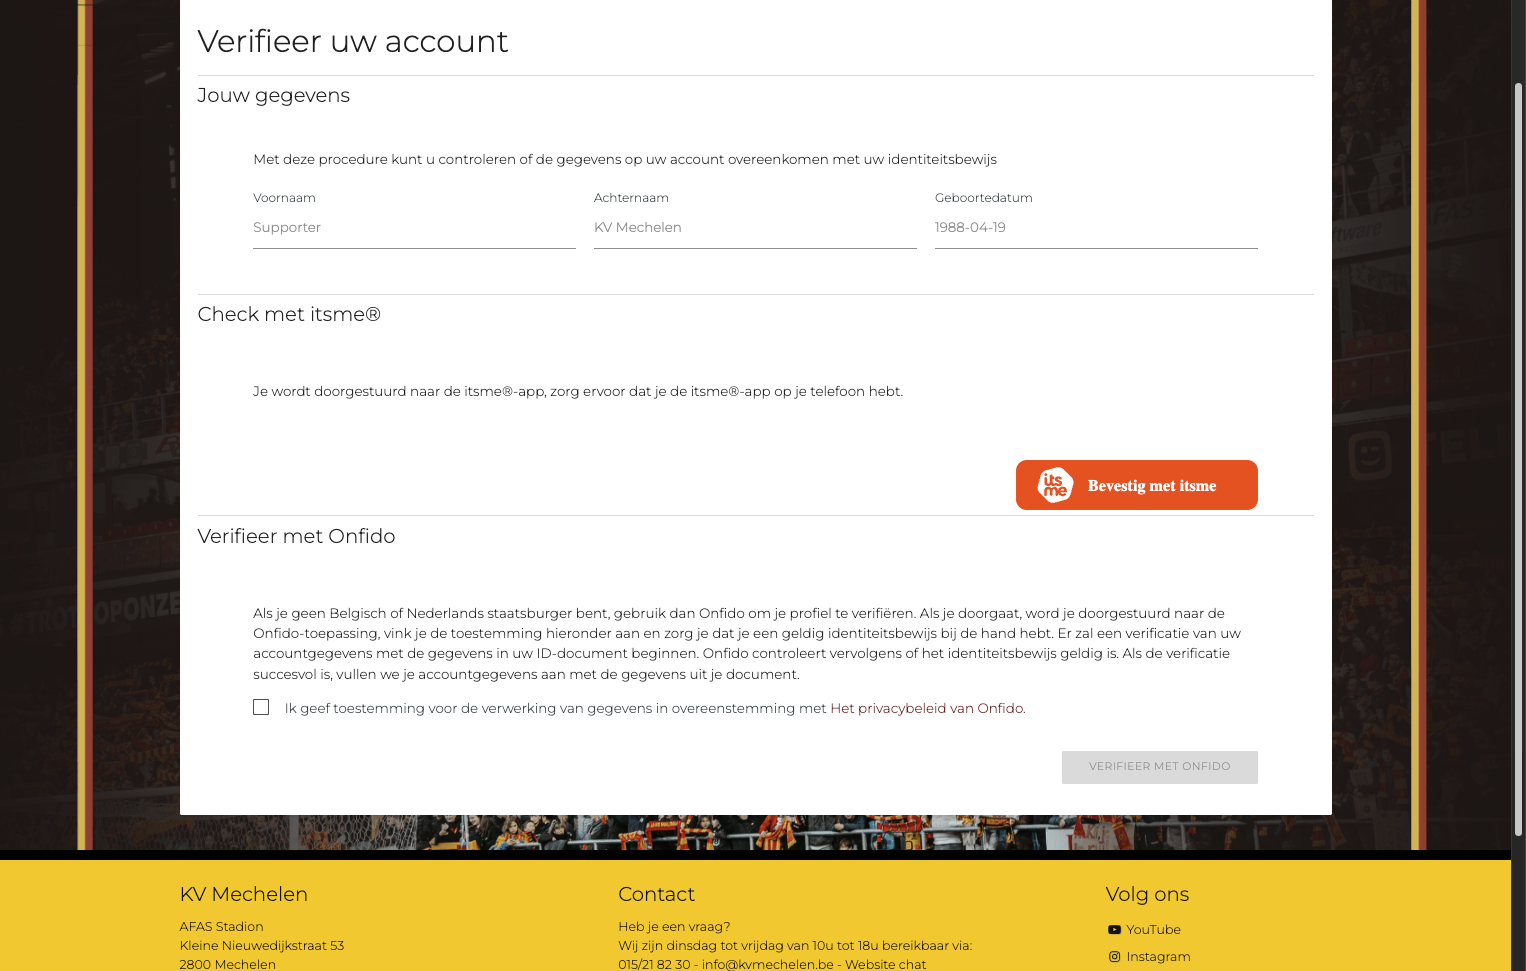This screenshot has width=1526, height=971.
Task: Click the 'Verifieer uw account' heading
Action: point(353,41)
